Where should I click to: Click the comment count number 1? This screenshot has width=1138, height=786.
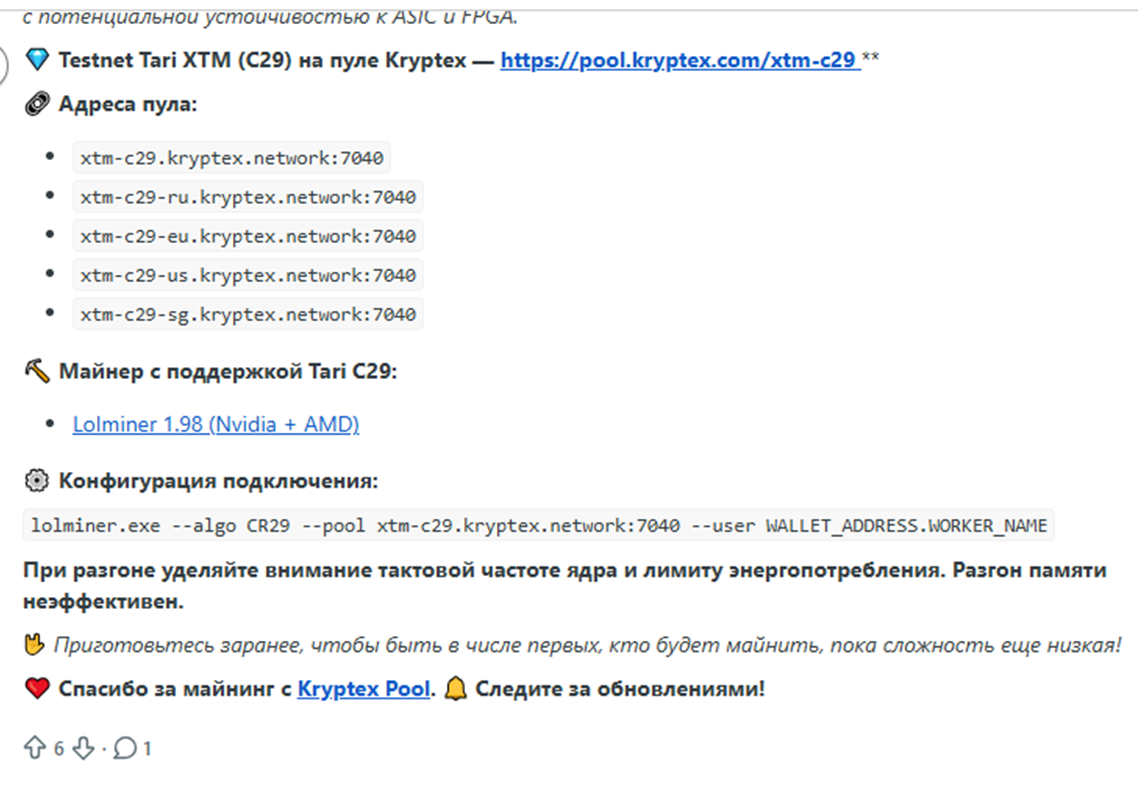147,748
